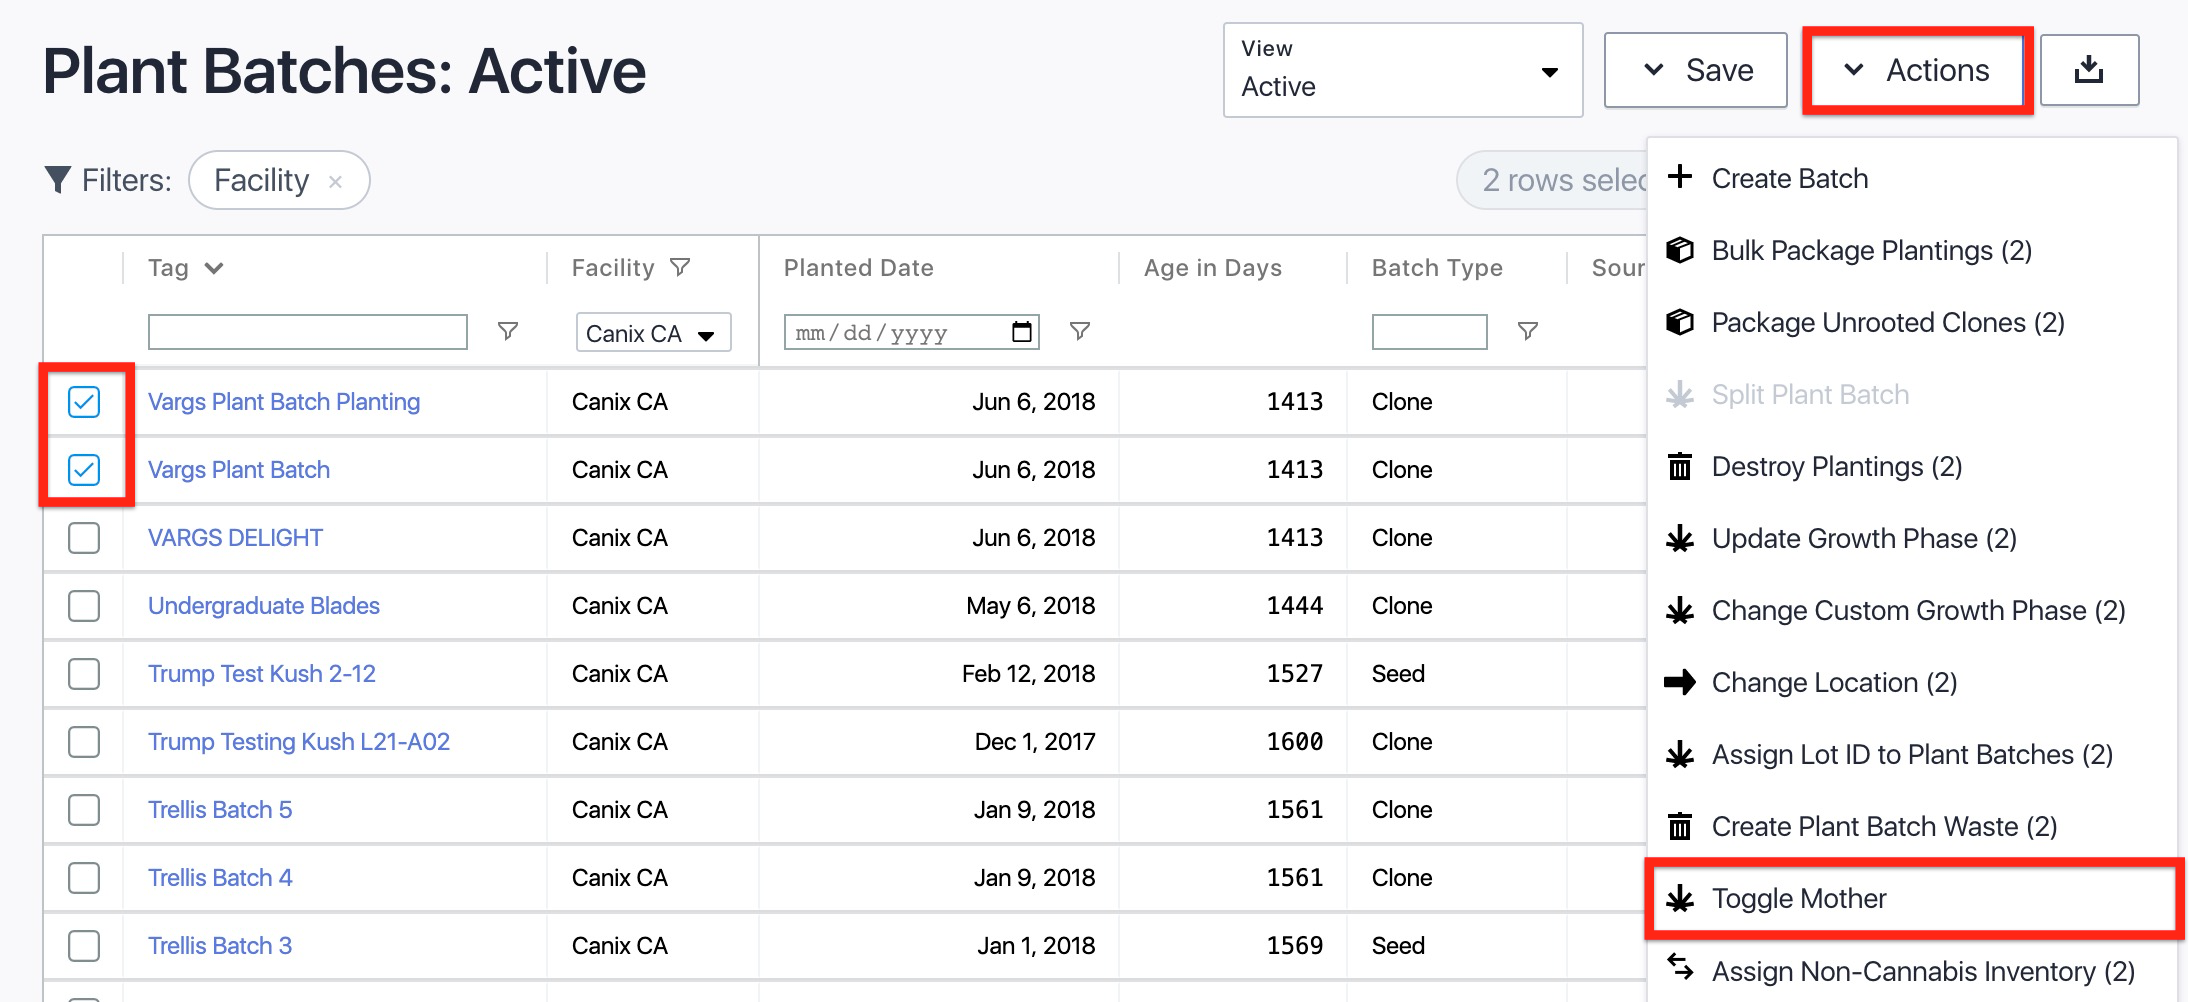Open the calendar picker in Planted Date

(1021, 332)
